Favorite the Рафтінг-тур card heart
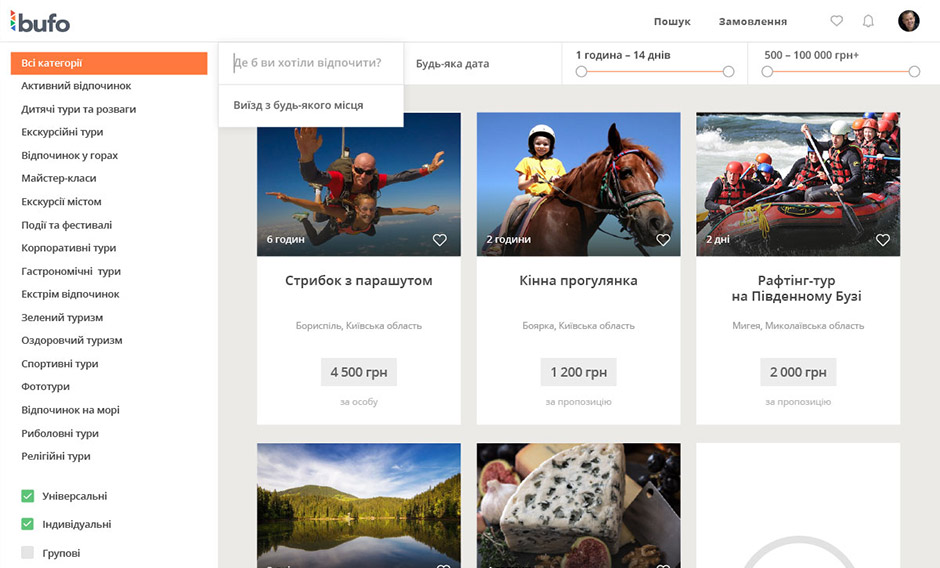Screen dimensions: 940x568 click(x=883, y=240)
